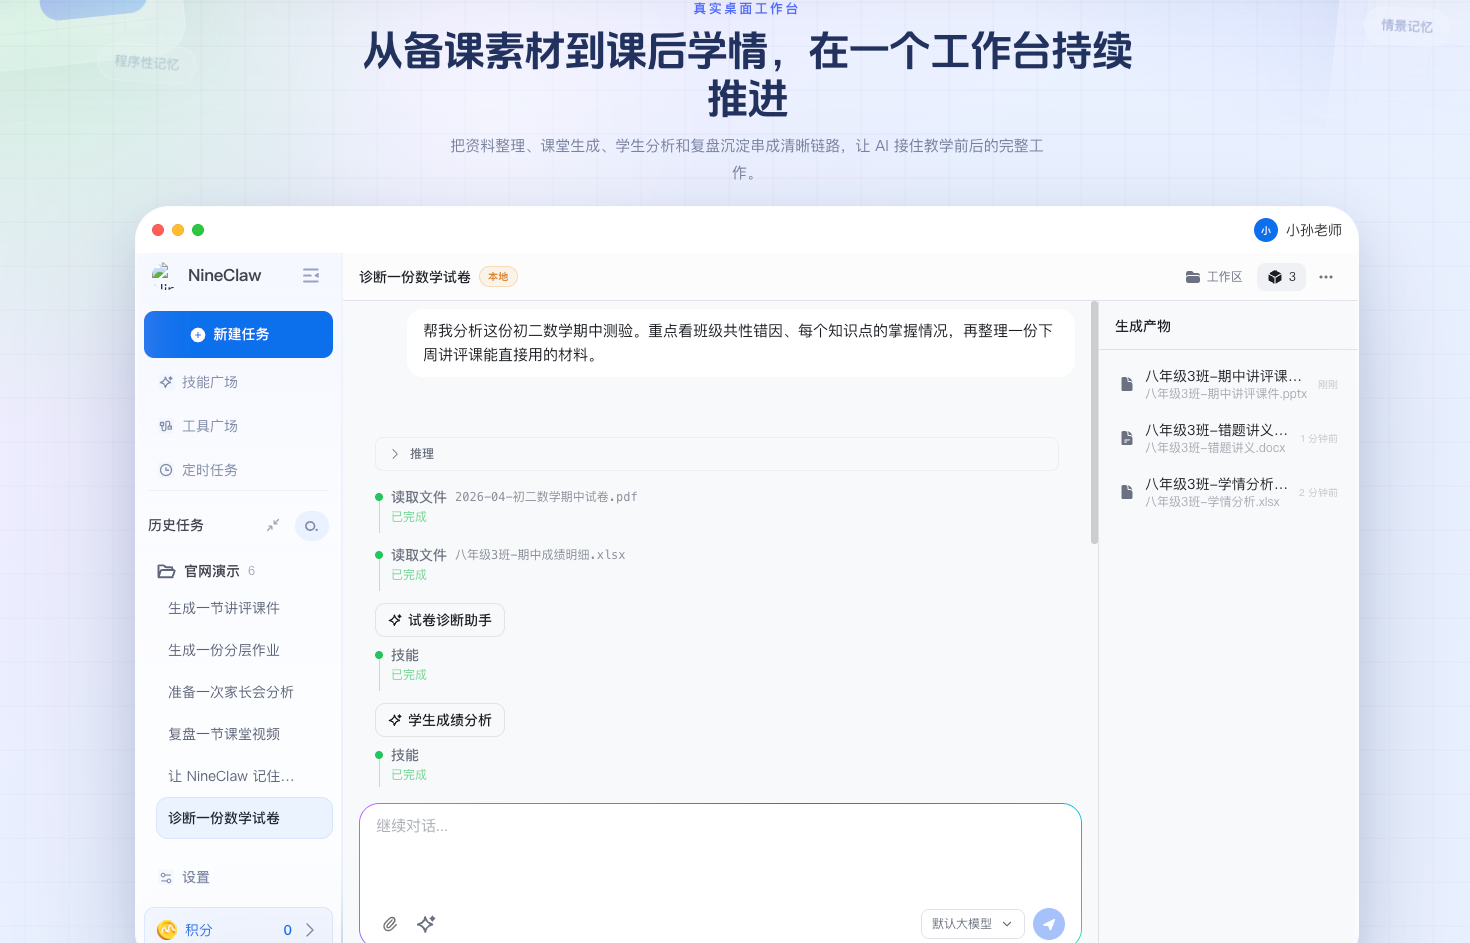Screen dimensions: 1470x943
Task: Toggle the 工作区 workspace panel
Action: (x=1214, y=277)
